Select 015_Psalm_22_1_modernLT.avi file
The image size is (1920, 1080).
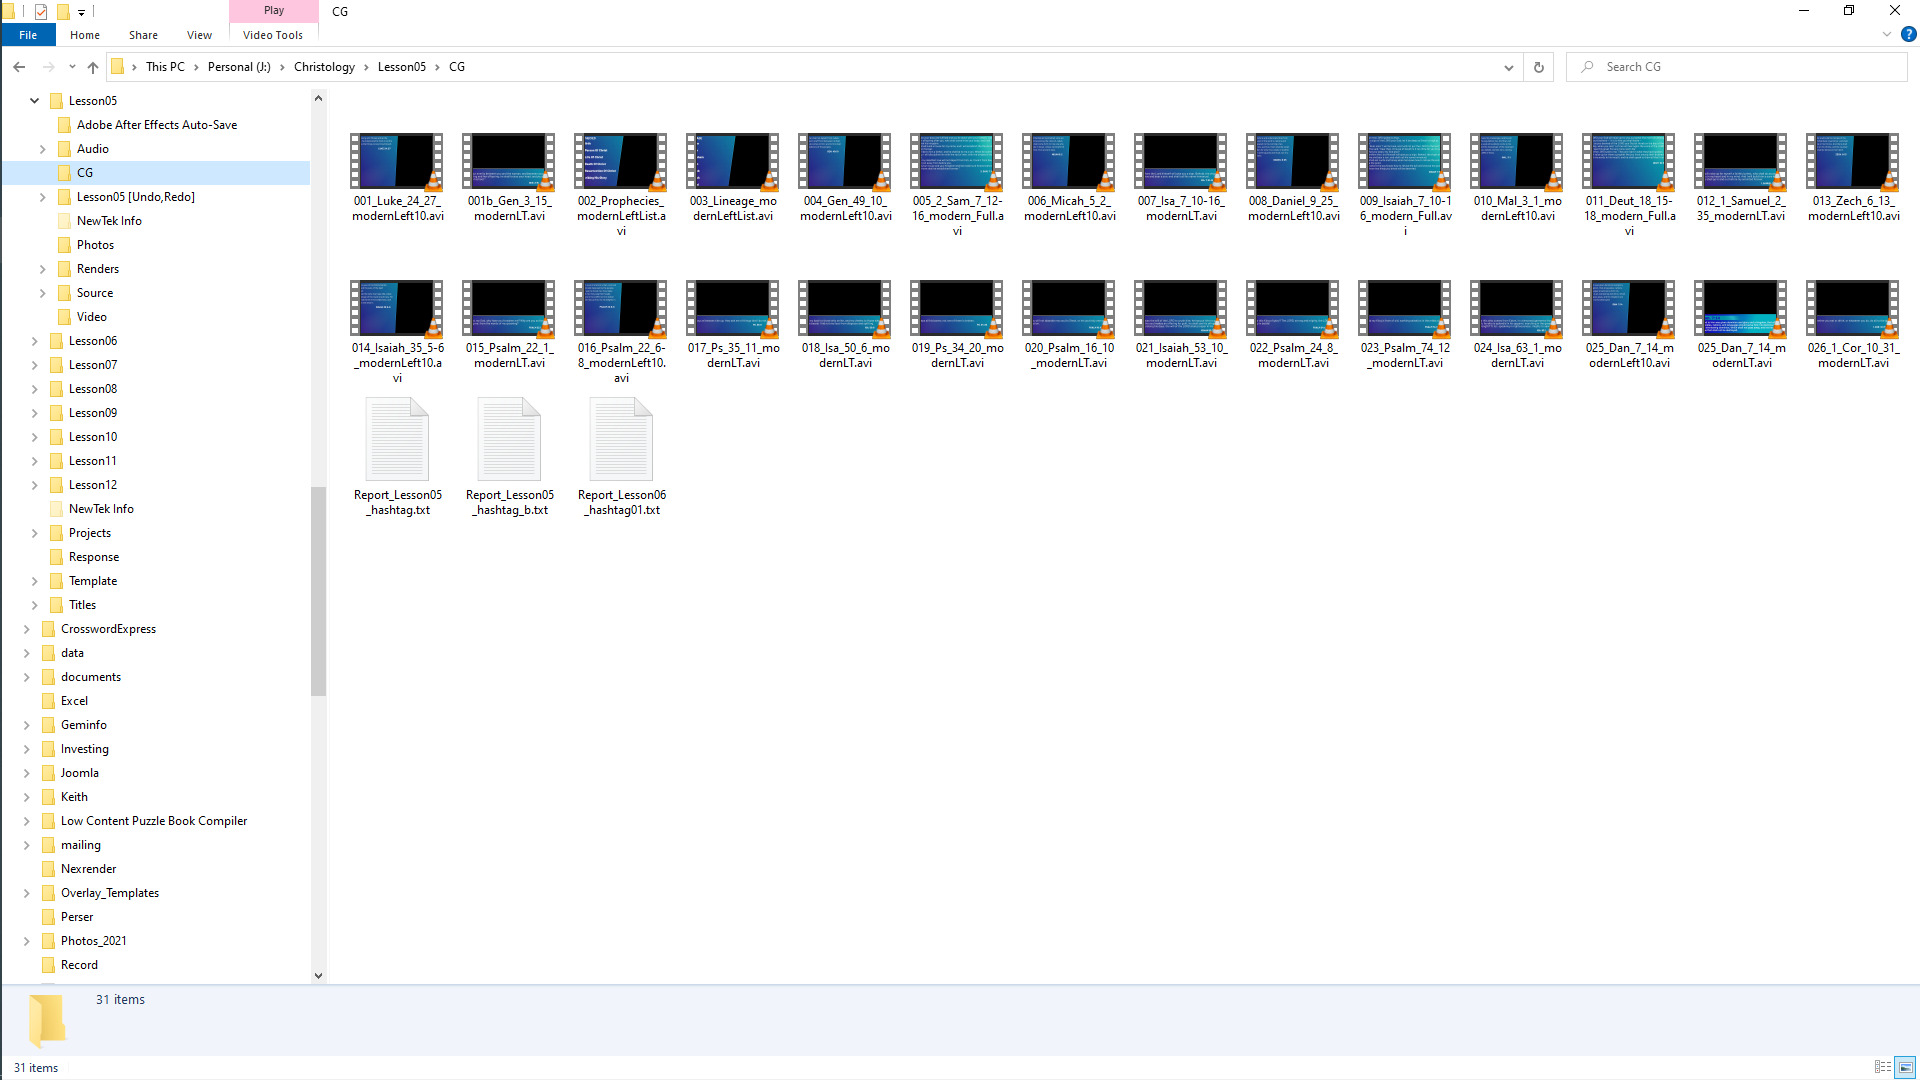(509, 324)
